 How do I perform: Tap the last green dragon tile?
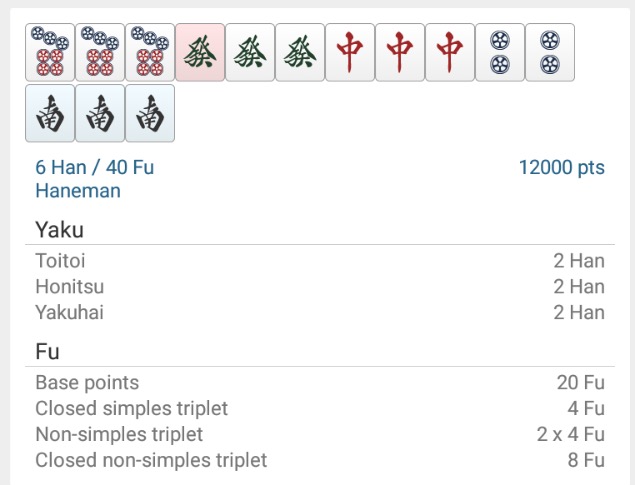(x=300, y=52)
